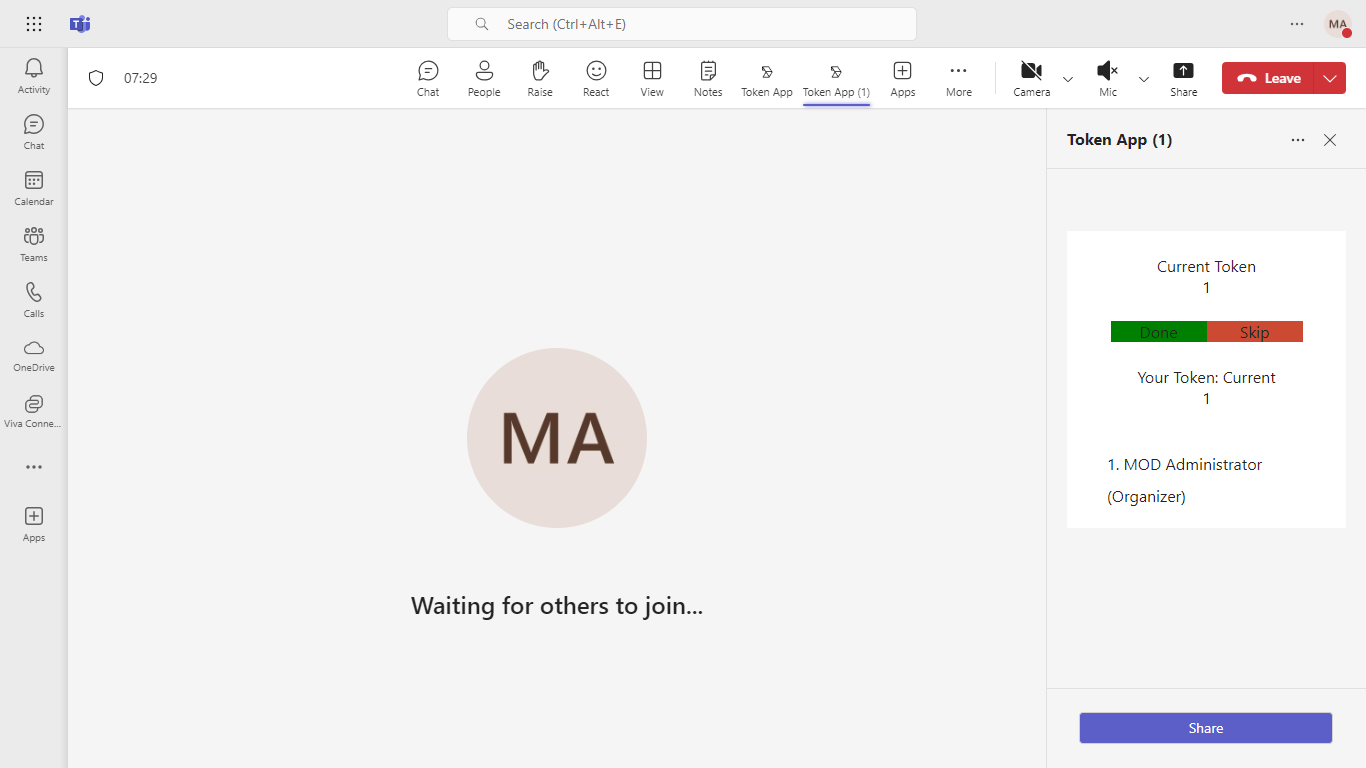Raise your hand in the meeting
This screenshot has height=768, width=1366.
[x=540, y=78]
